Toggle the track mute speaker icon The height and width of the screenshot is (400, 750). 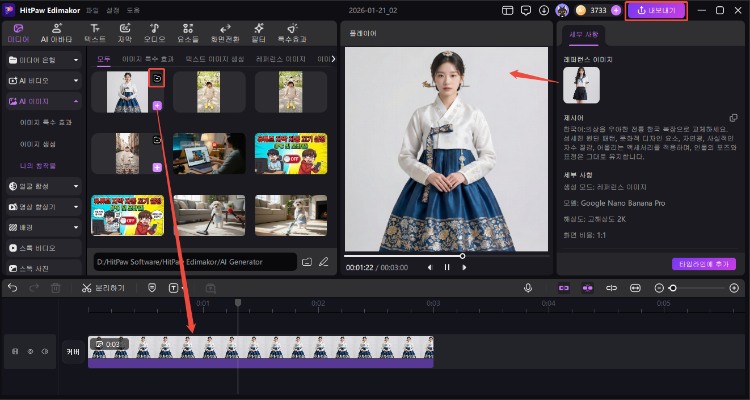click(x=47, y=352)
